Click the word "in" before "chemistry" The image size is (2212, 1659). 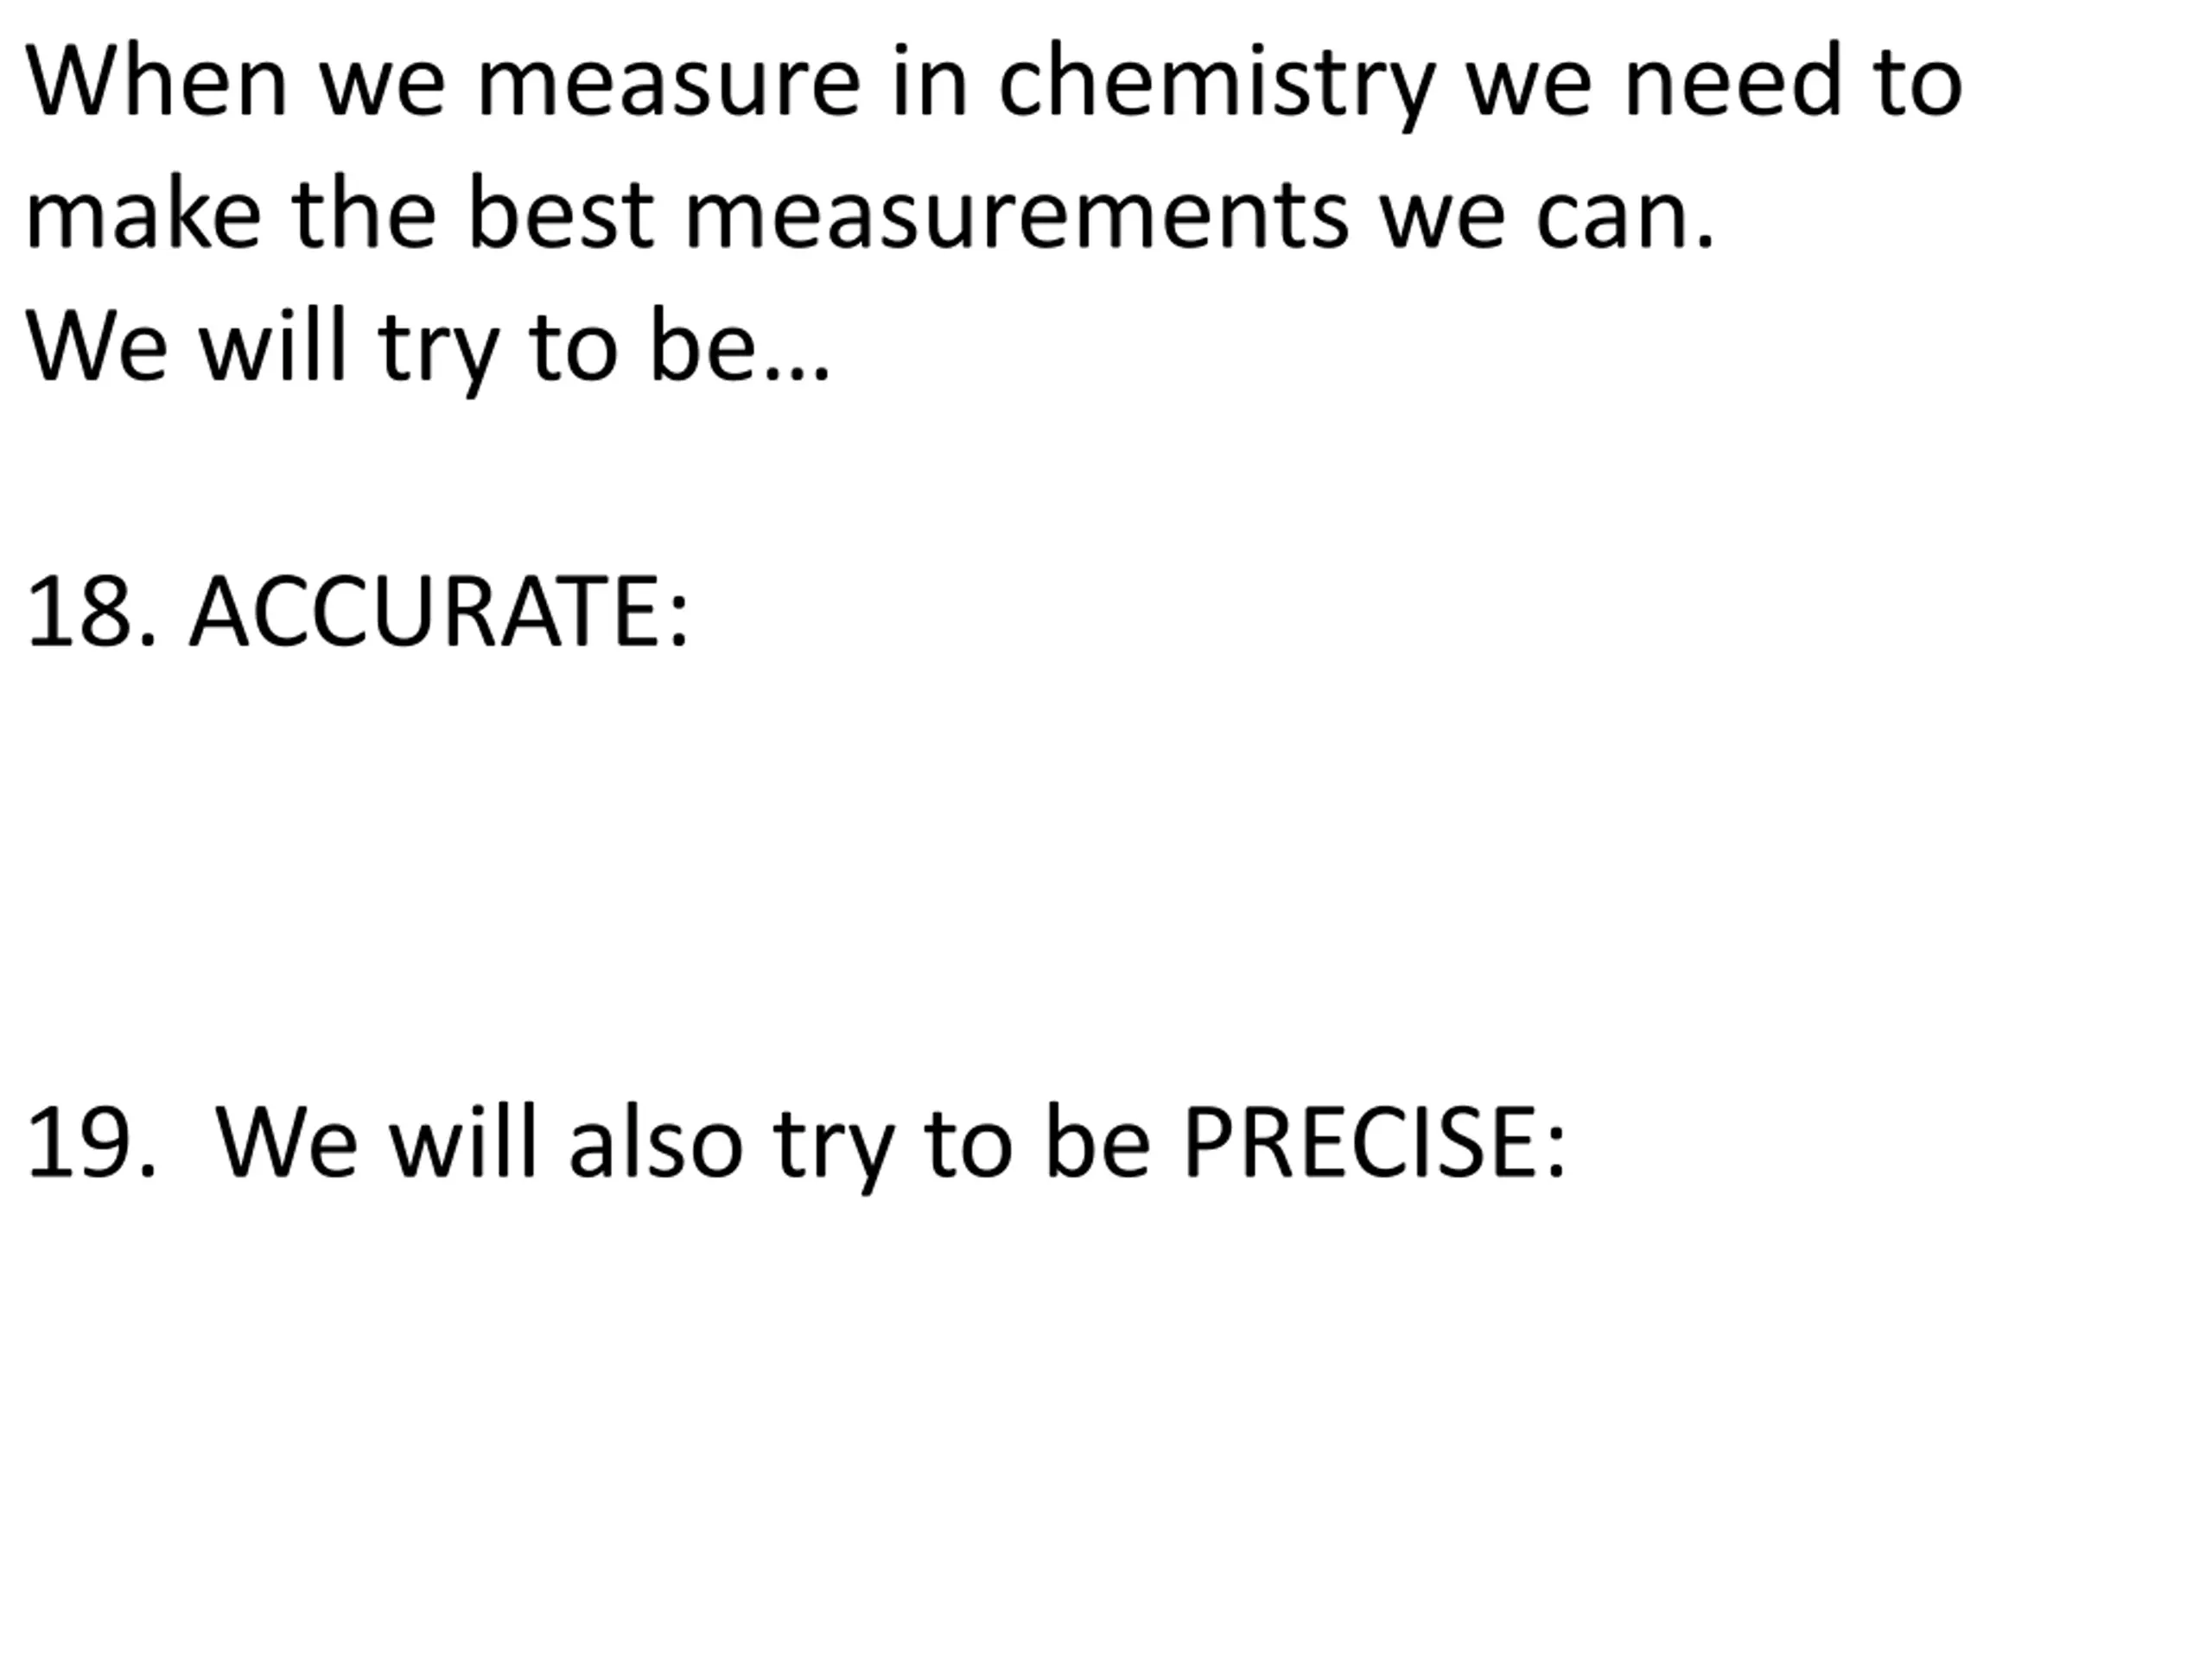coord(929,82)
